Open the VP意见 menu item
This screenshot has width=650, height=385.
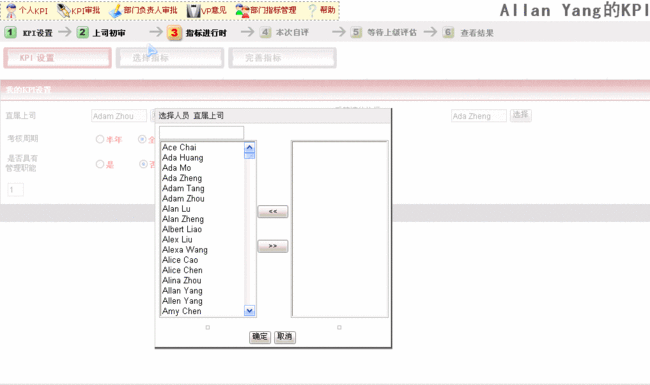pos(214,10)
